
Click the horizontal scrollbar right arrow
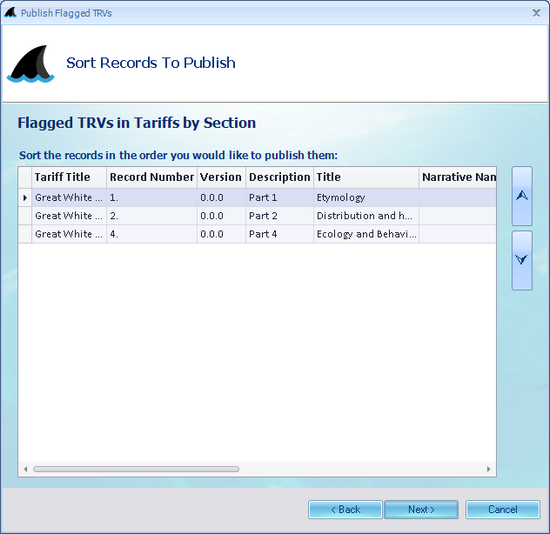coord(489,469)
